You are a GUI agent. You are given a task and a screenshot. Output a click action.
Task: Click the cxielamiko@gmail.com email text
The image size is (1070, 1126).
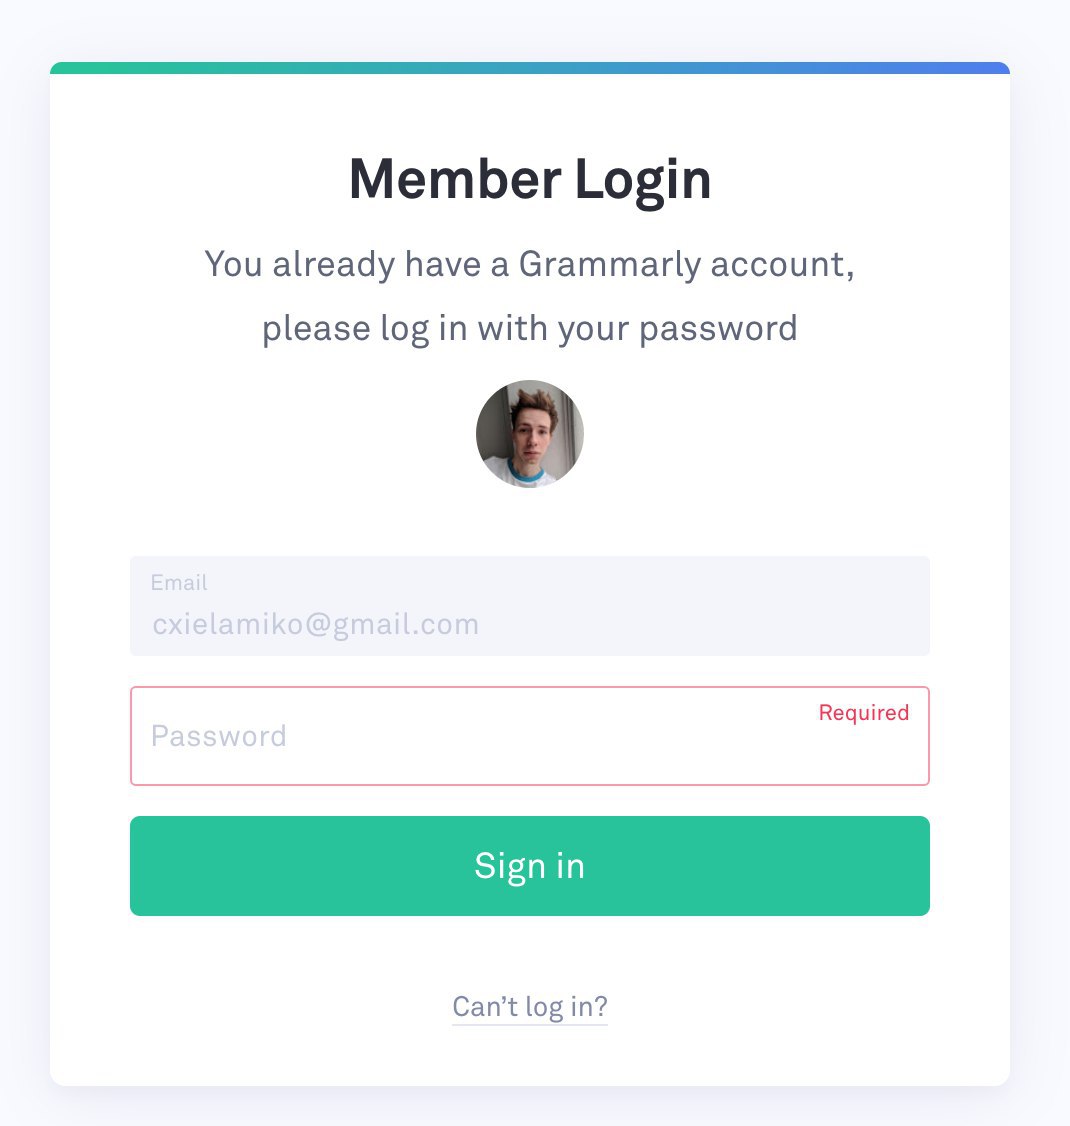315,624
